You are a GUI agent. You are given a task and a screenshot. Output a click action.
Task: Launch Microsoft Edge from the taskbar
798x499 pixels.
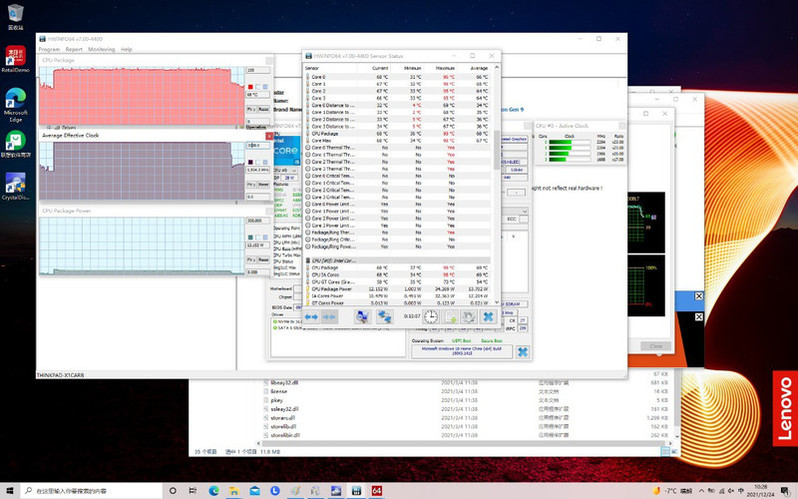[x=214, y=491]
